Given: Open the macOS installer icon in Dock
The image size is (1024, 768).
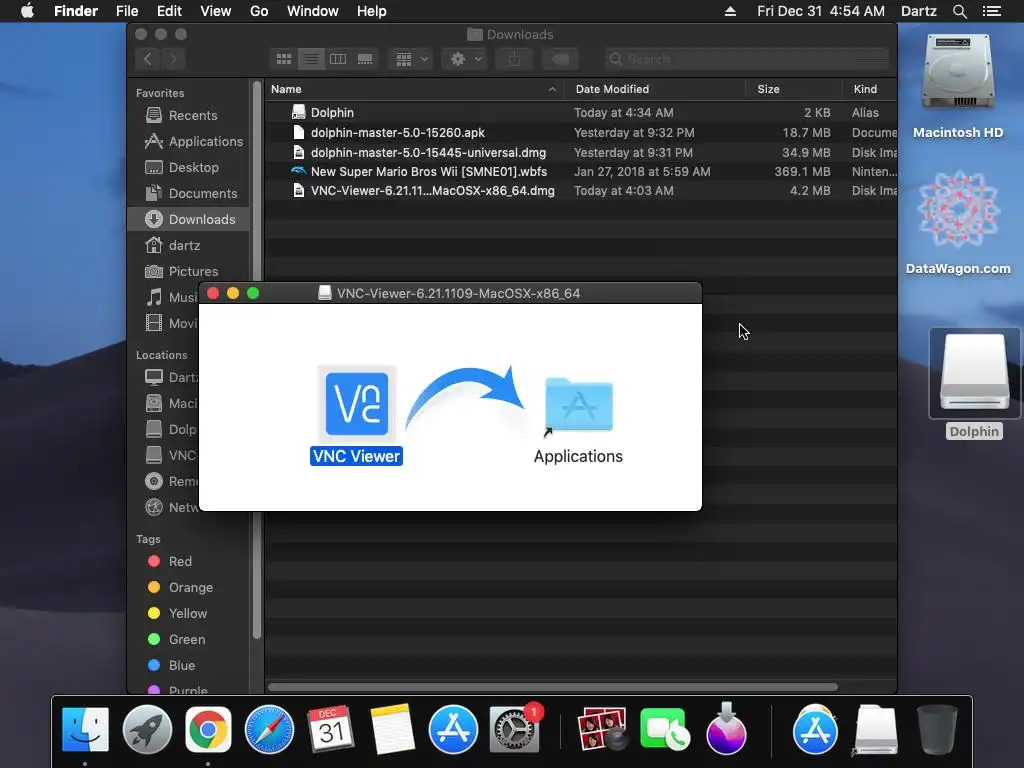Looking at the screenshot, I should coord(726,729).
